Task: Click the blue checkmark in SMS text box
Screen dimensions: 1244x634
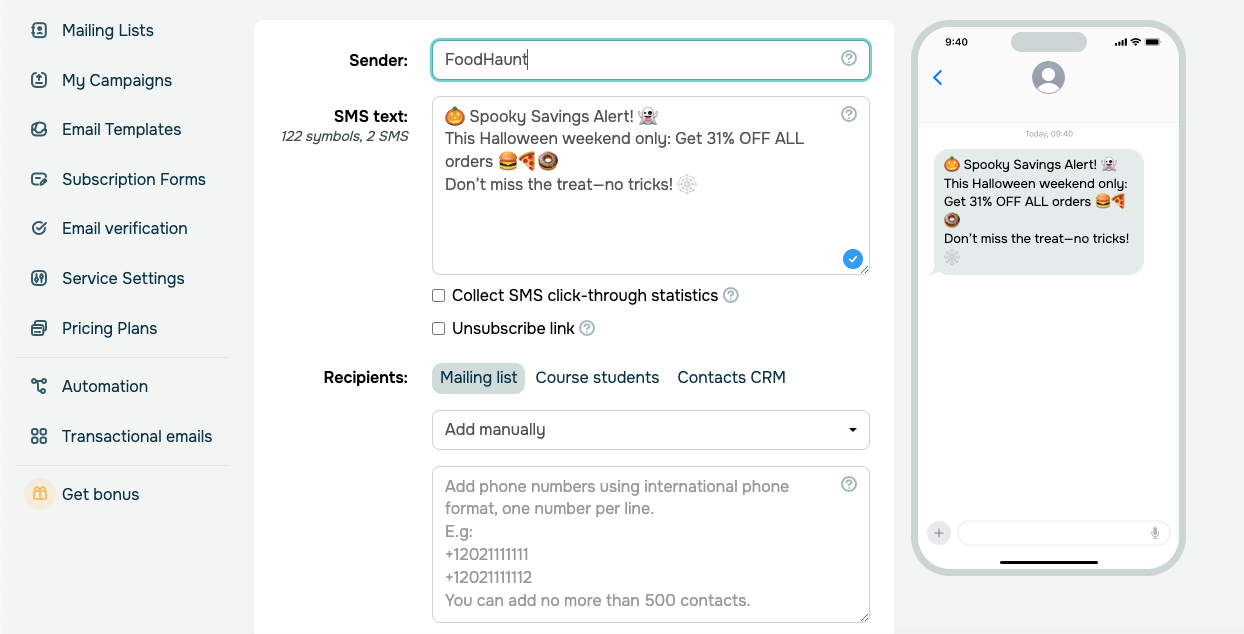Action: (852, 259)
